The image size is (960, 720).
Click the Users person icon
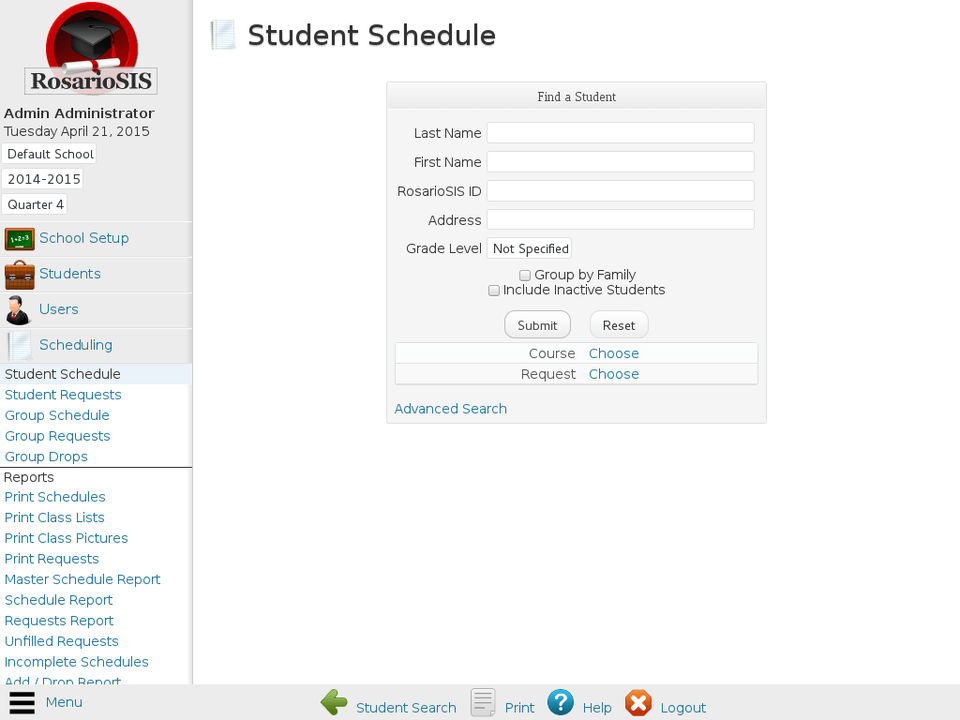(x=18, y=310)
